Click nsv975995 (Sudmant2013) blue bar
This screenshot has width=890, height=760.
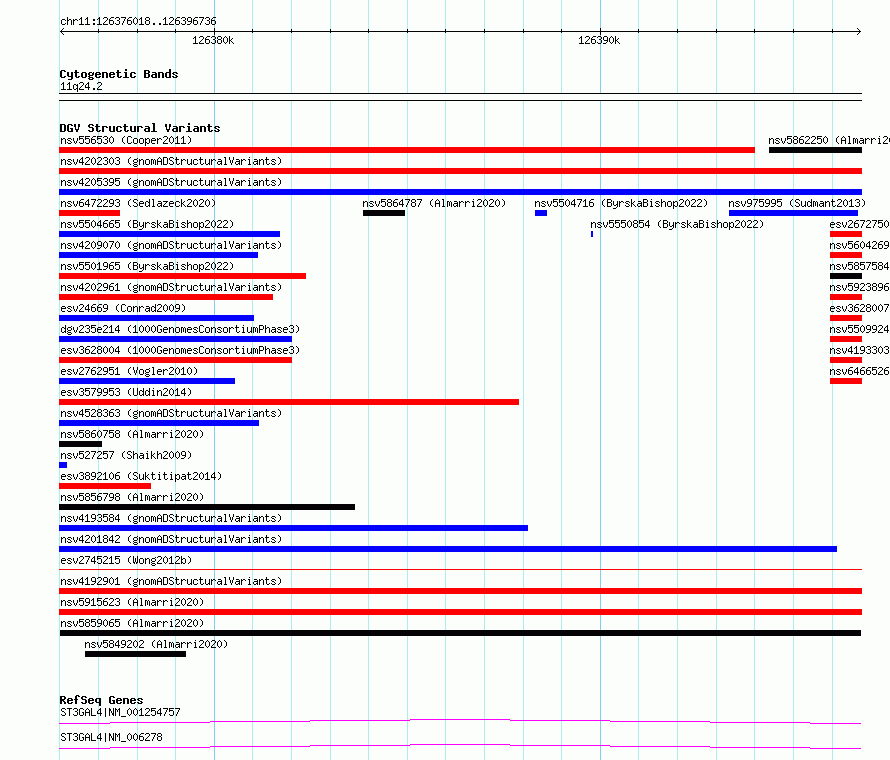click(x=793, y=213)
